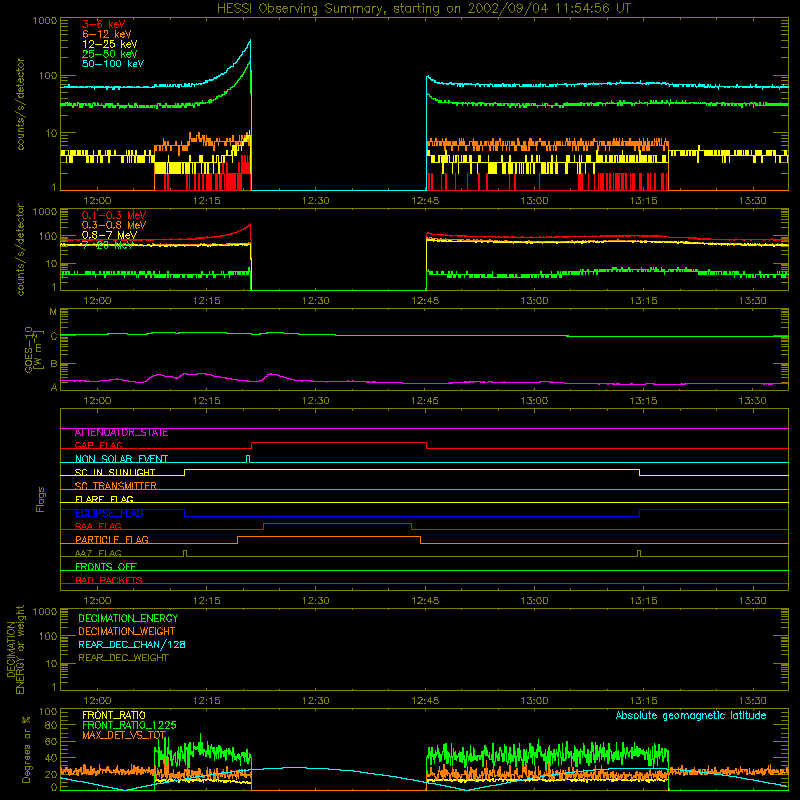The image size is (800, 800).
Task: Select the DECIMATION_WEIGHT legend label
Action: 127,632
